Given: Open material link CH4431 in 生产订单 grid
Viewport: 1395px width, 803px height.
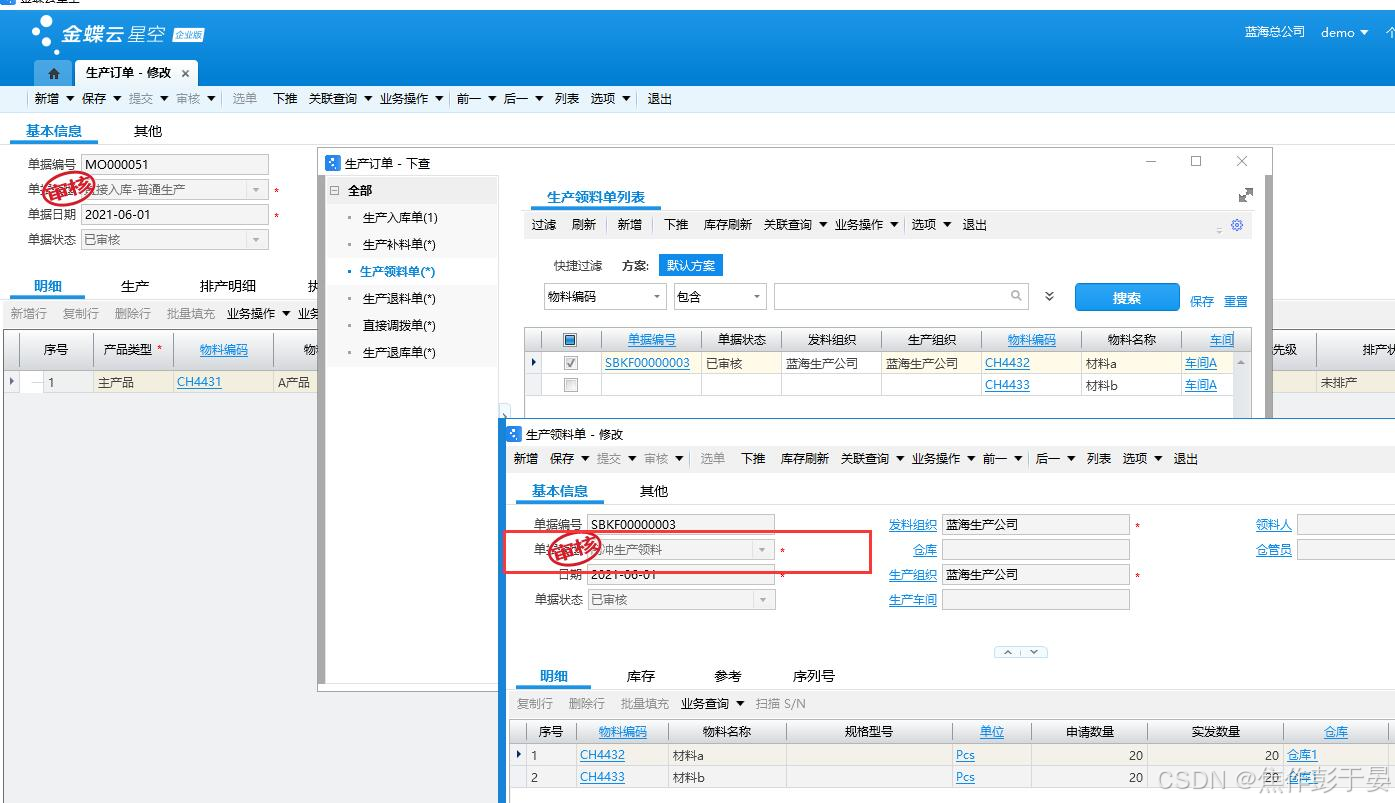Looking at the screenshot, I should click(199, 382).
